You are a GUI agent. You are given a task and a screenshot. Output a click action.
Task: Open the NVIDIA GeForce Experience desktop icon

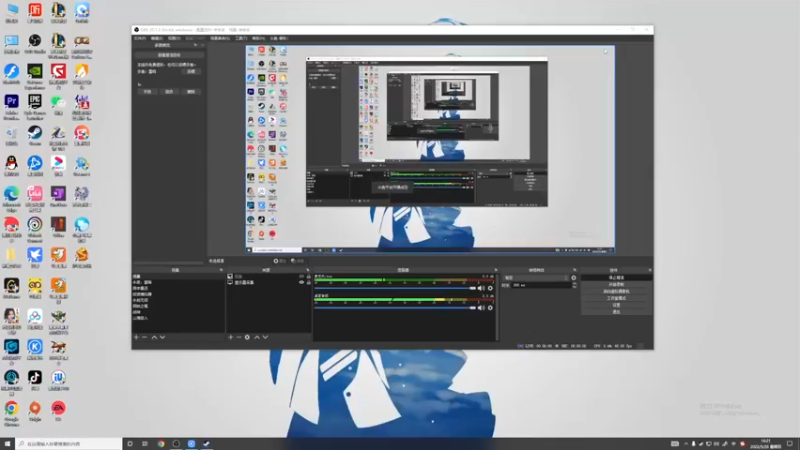coord(35,74)
